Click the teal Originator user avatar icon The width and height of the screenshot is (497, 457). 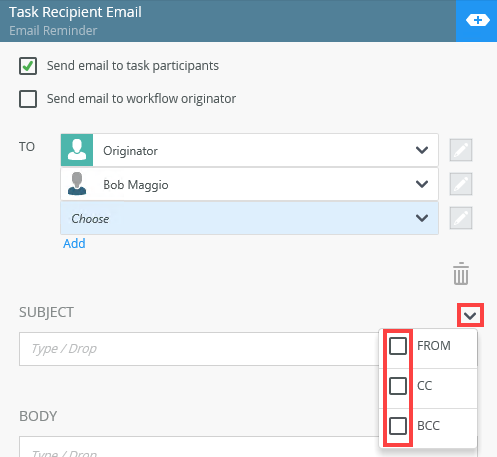[x=77, y=150]
